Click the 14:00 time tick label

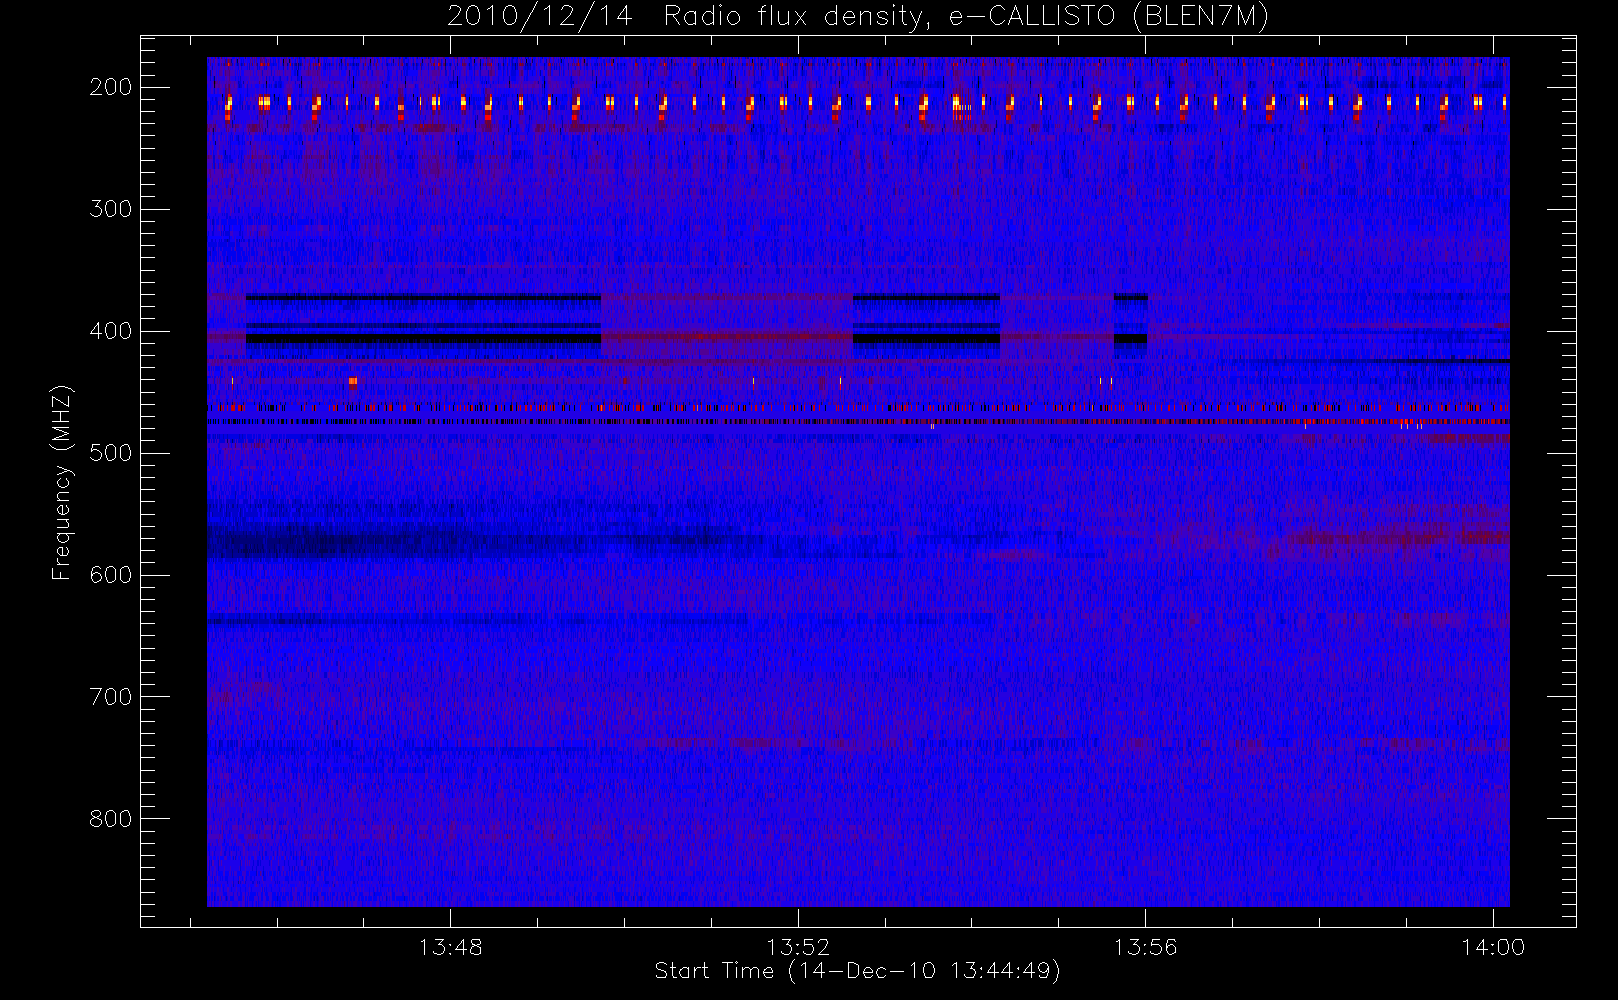point(1493,947)
